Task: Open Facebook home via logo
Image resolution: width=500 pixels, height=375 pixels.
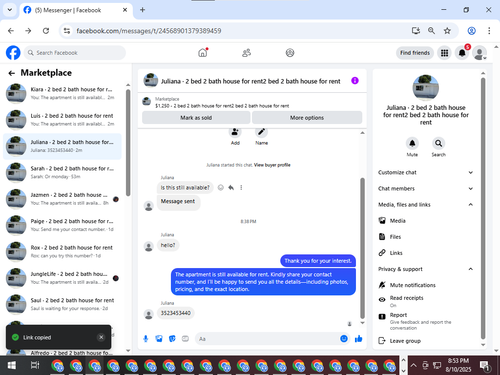Action: pyautogui.click(x=13, y=53)
